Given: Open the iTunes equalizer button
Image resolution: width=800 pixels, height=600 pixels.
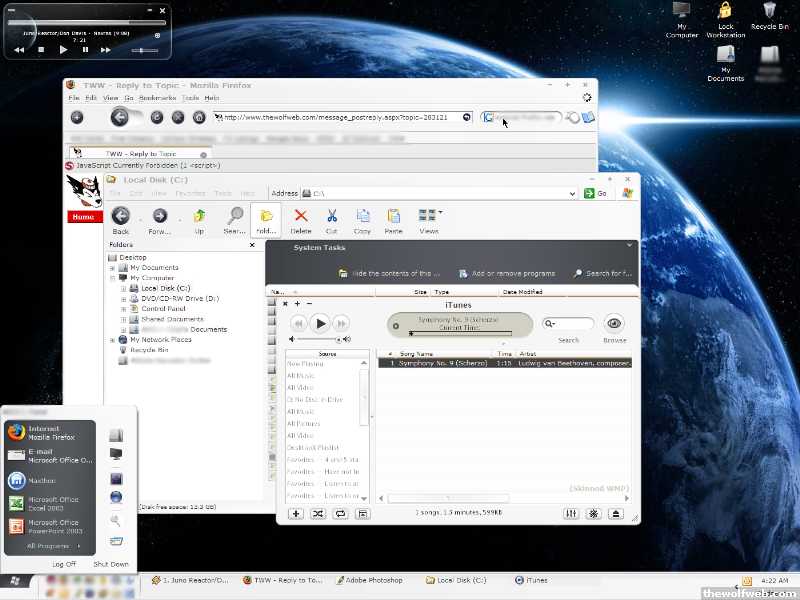Looking at the screenshot, I should [x=571, y=514].
